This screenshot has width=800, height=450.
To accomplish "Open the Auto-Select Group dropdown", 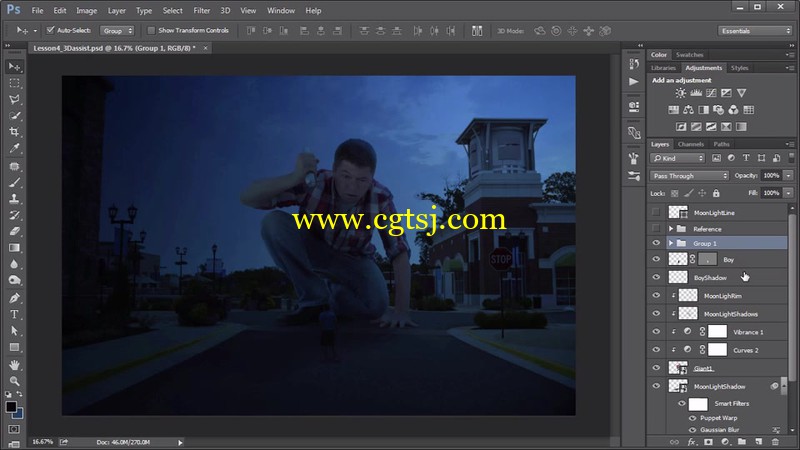I will pyautogui.click(x=117, y=31).
